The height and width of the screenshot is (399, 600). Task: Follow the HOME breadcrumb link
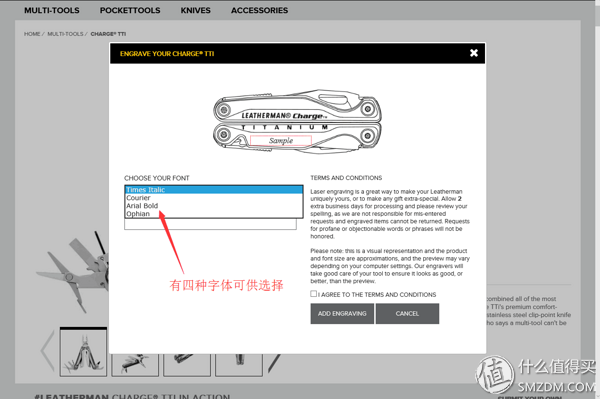(32, 34)
